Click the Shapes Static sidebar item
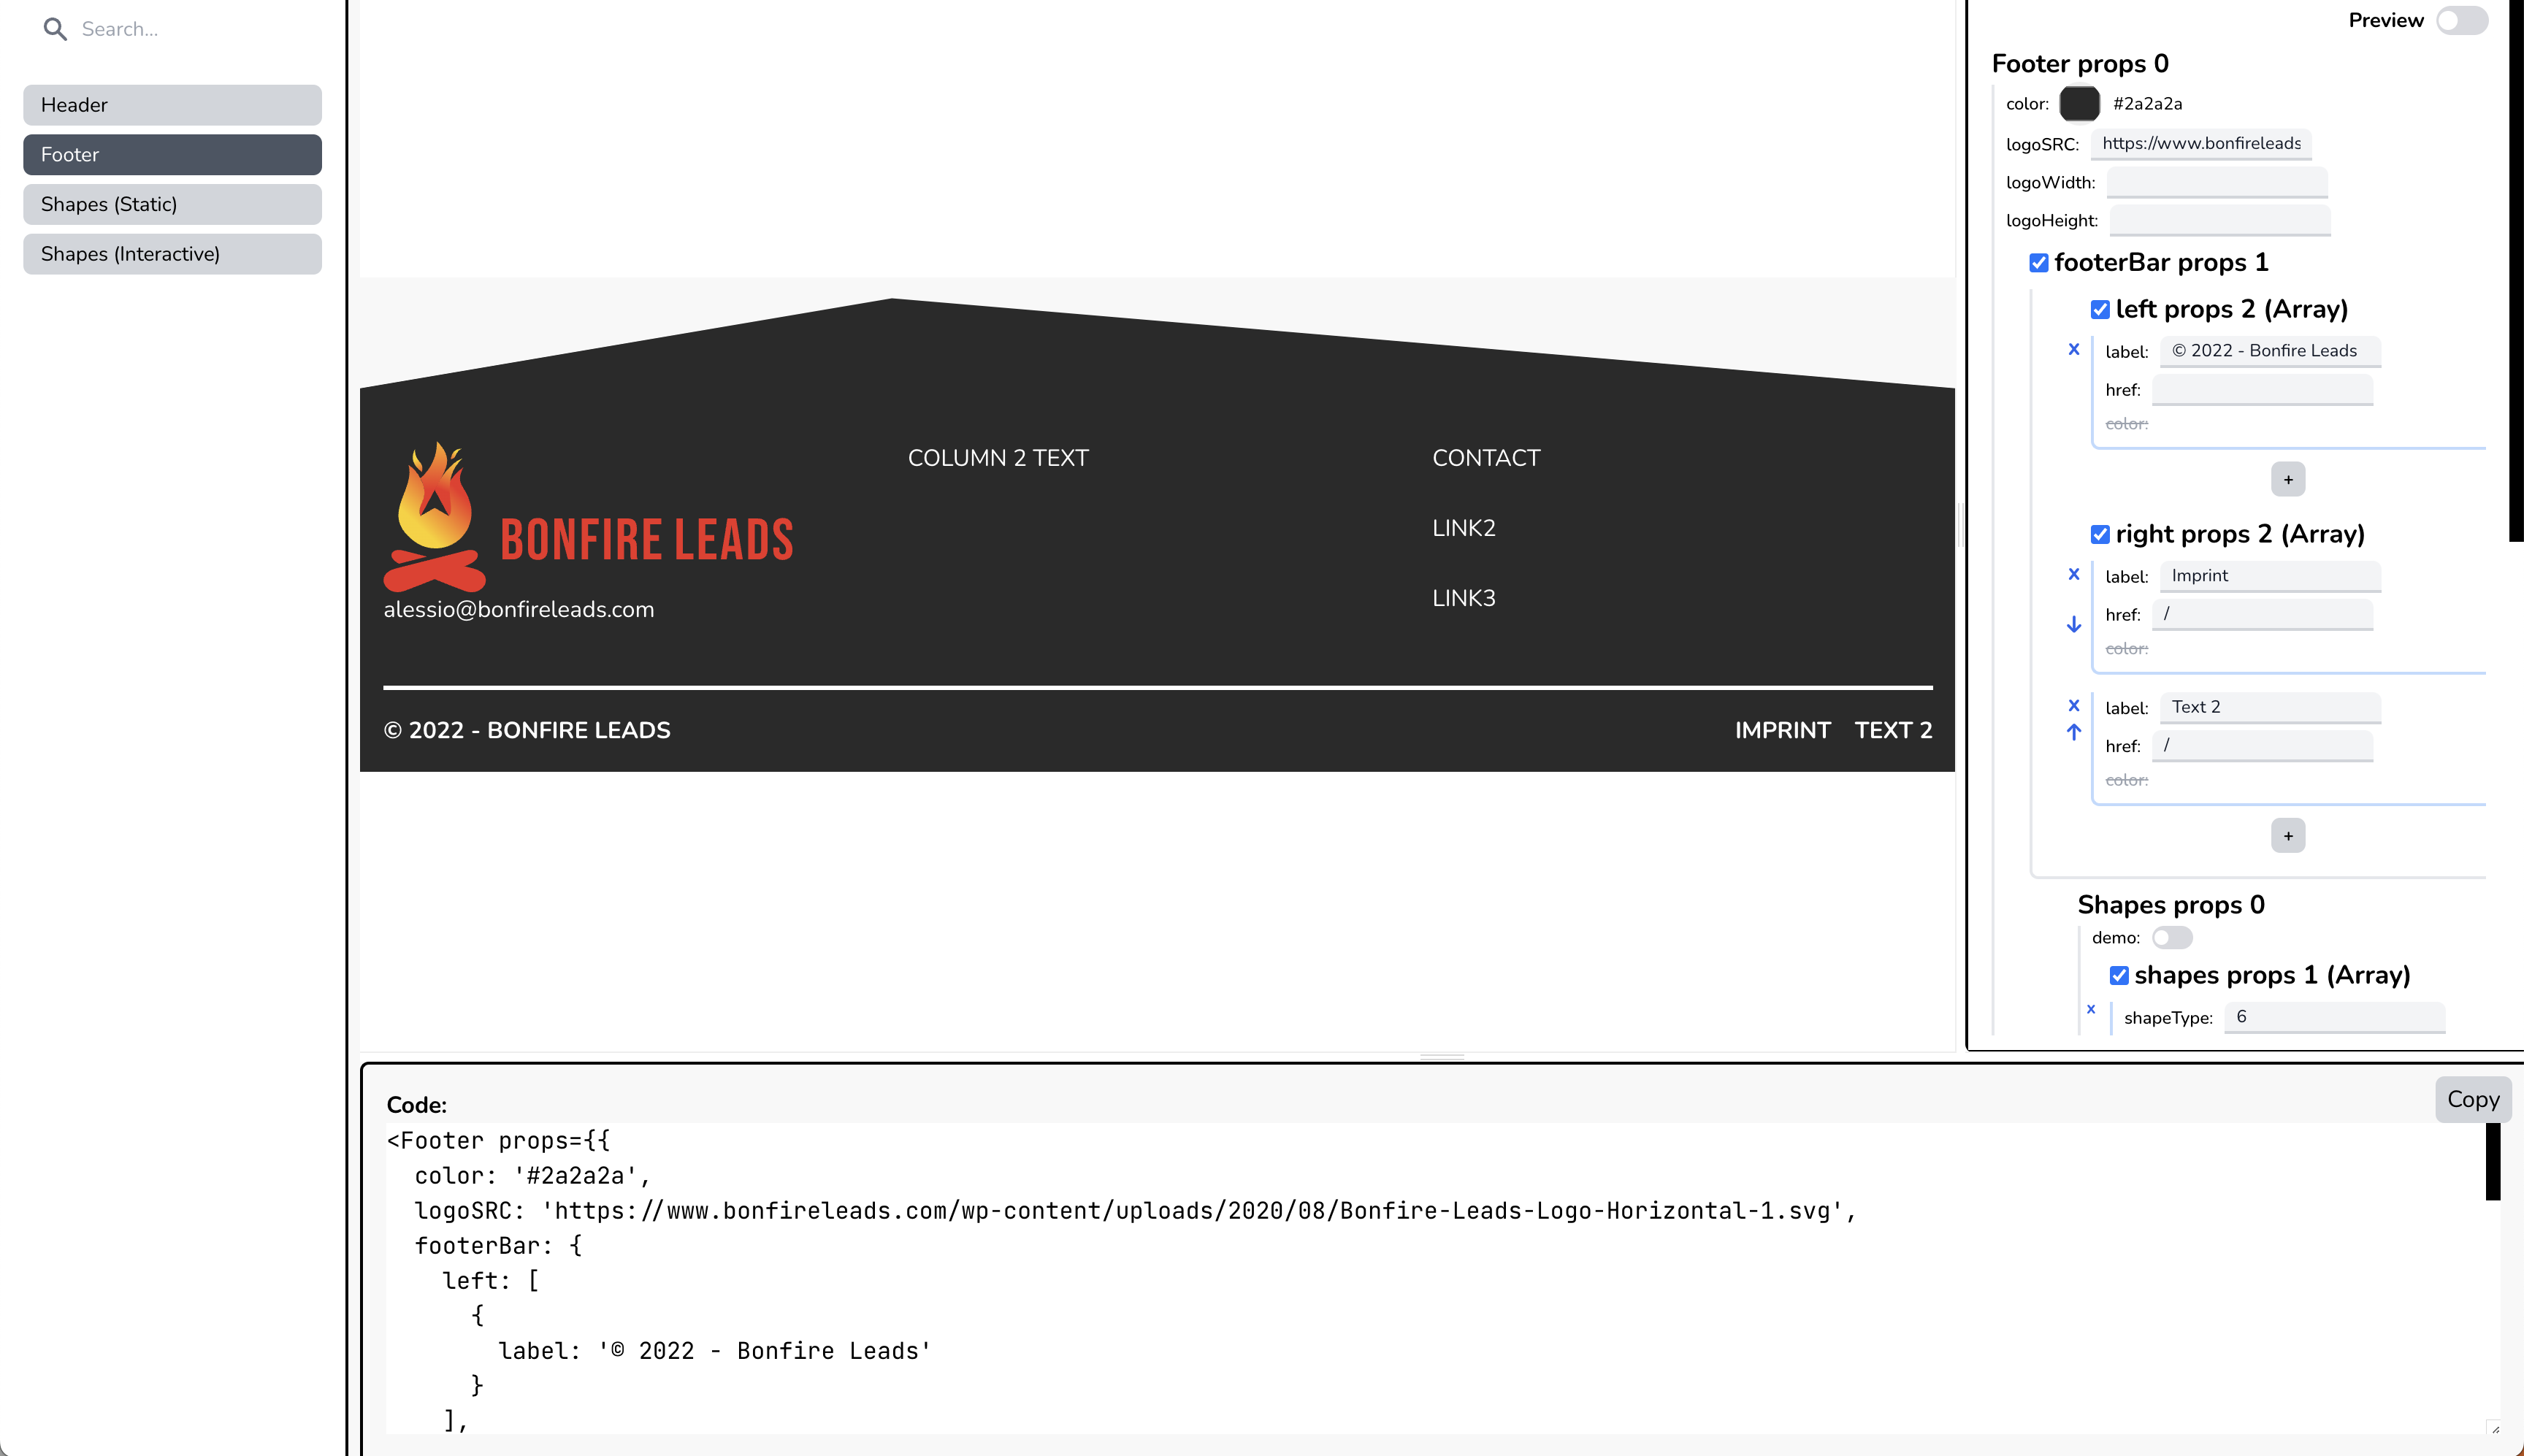2524x1456 pixels. pos(172,203)
